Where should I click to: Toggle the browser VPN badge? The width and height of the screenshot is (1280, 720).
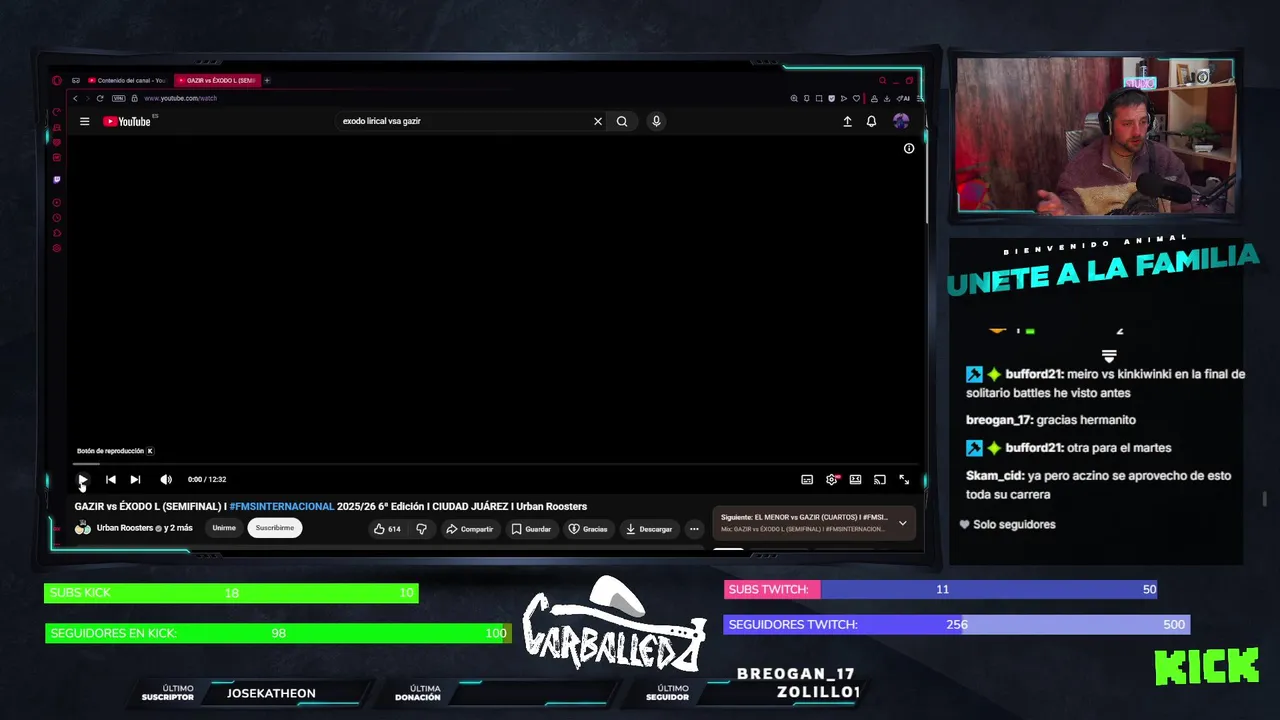[x=119, y=98]
